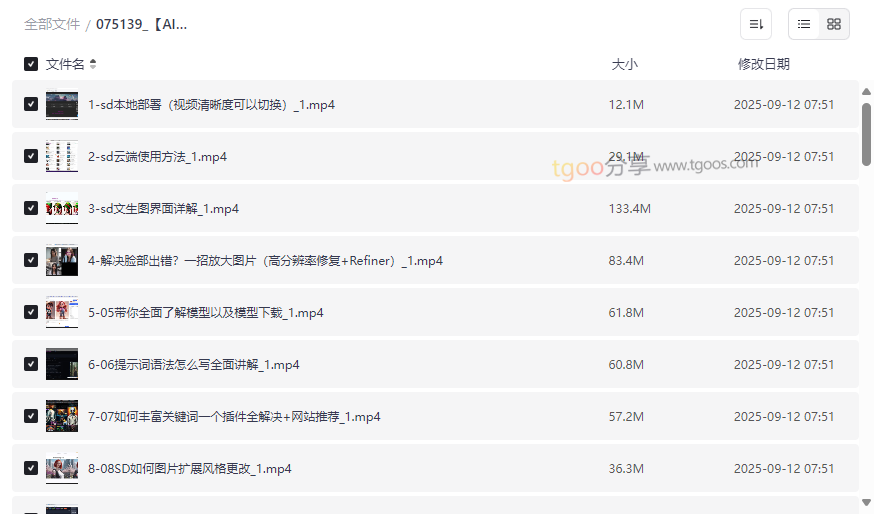This screenshot has width=874, height=514.
Task: Click the scrollbar up arrow
Action: (866, 92)
